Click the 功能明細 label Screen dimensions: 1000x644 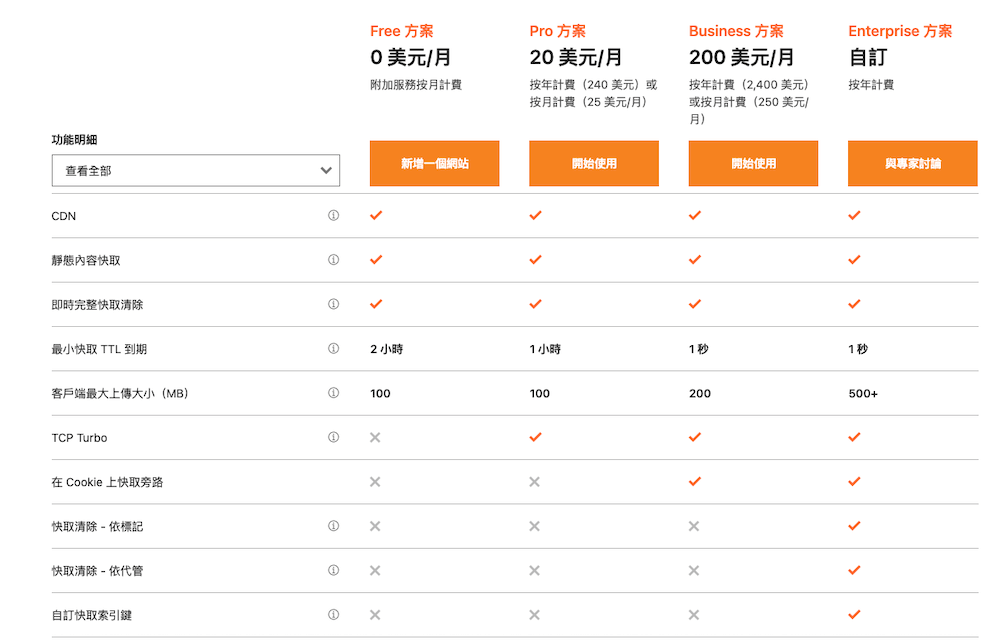[74, 140]
